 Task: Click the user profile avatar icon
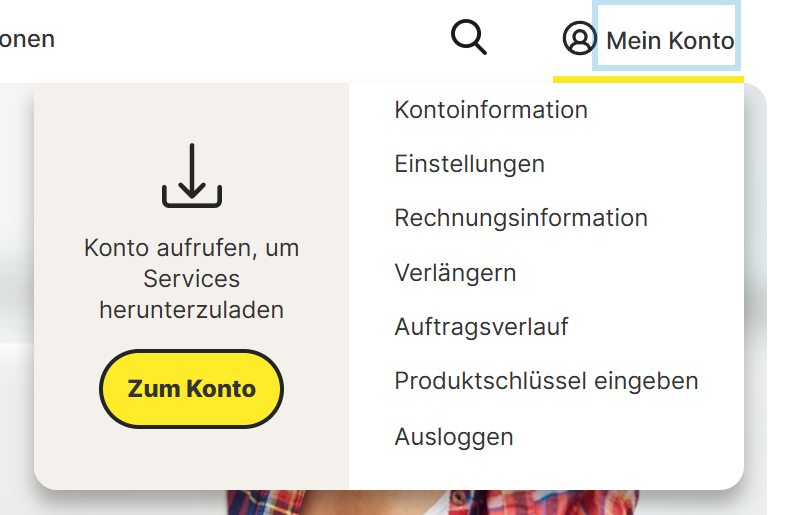[578, 39]
